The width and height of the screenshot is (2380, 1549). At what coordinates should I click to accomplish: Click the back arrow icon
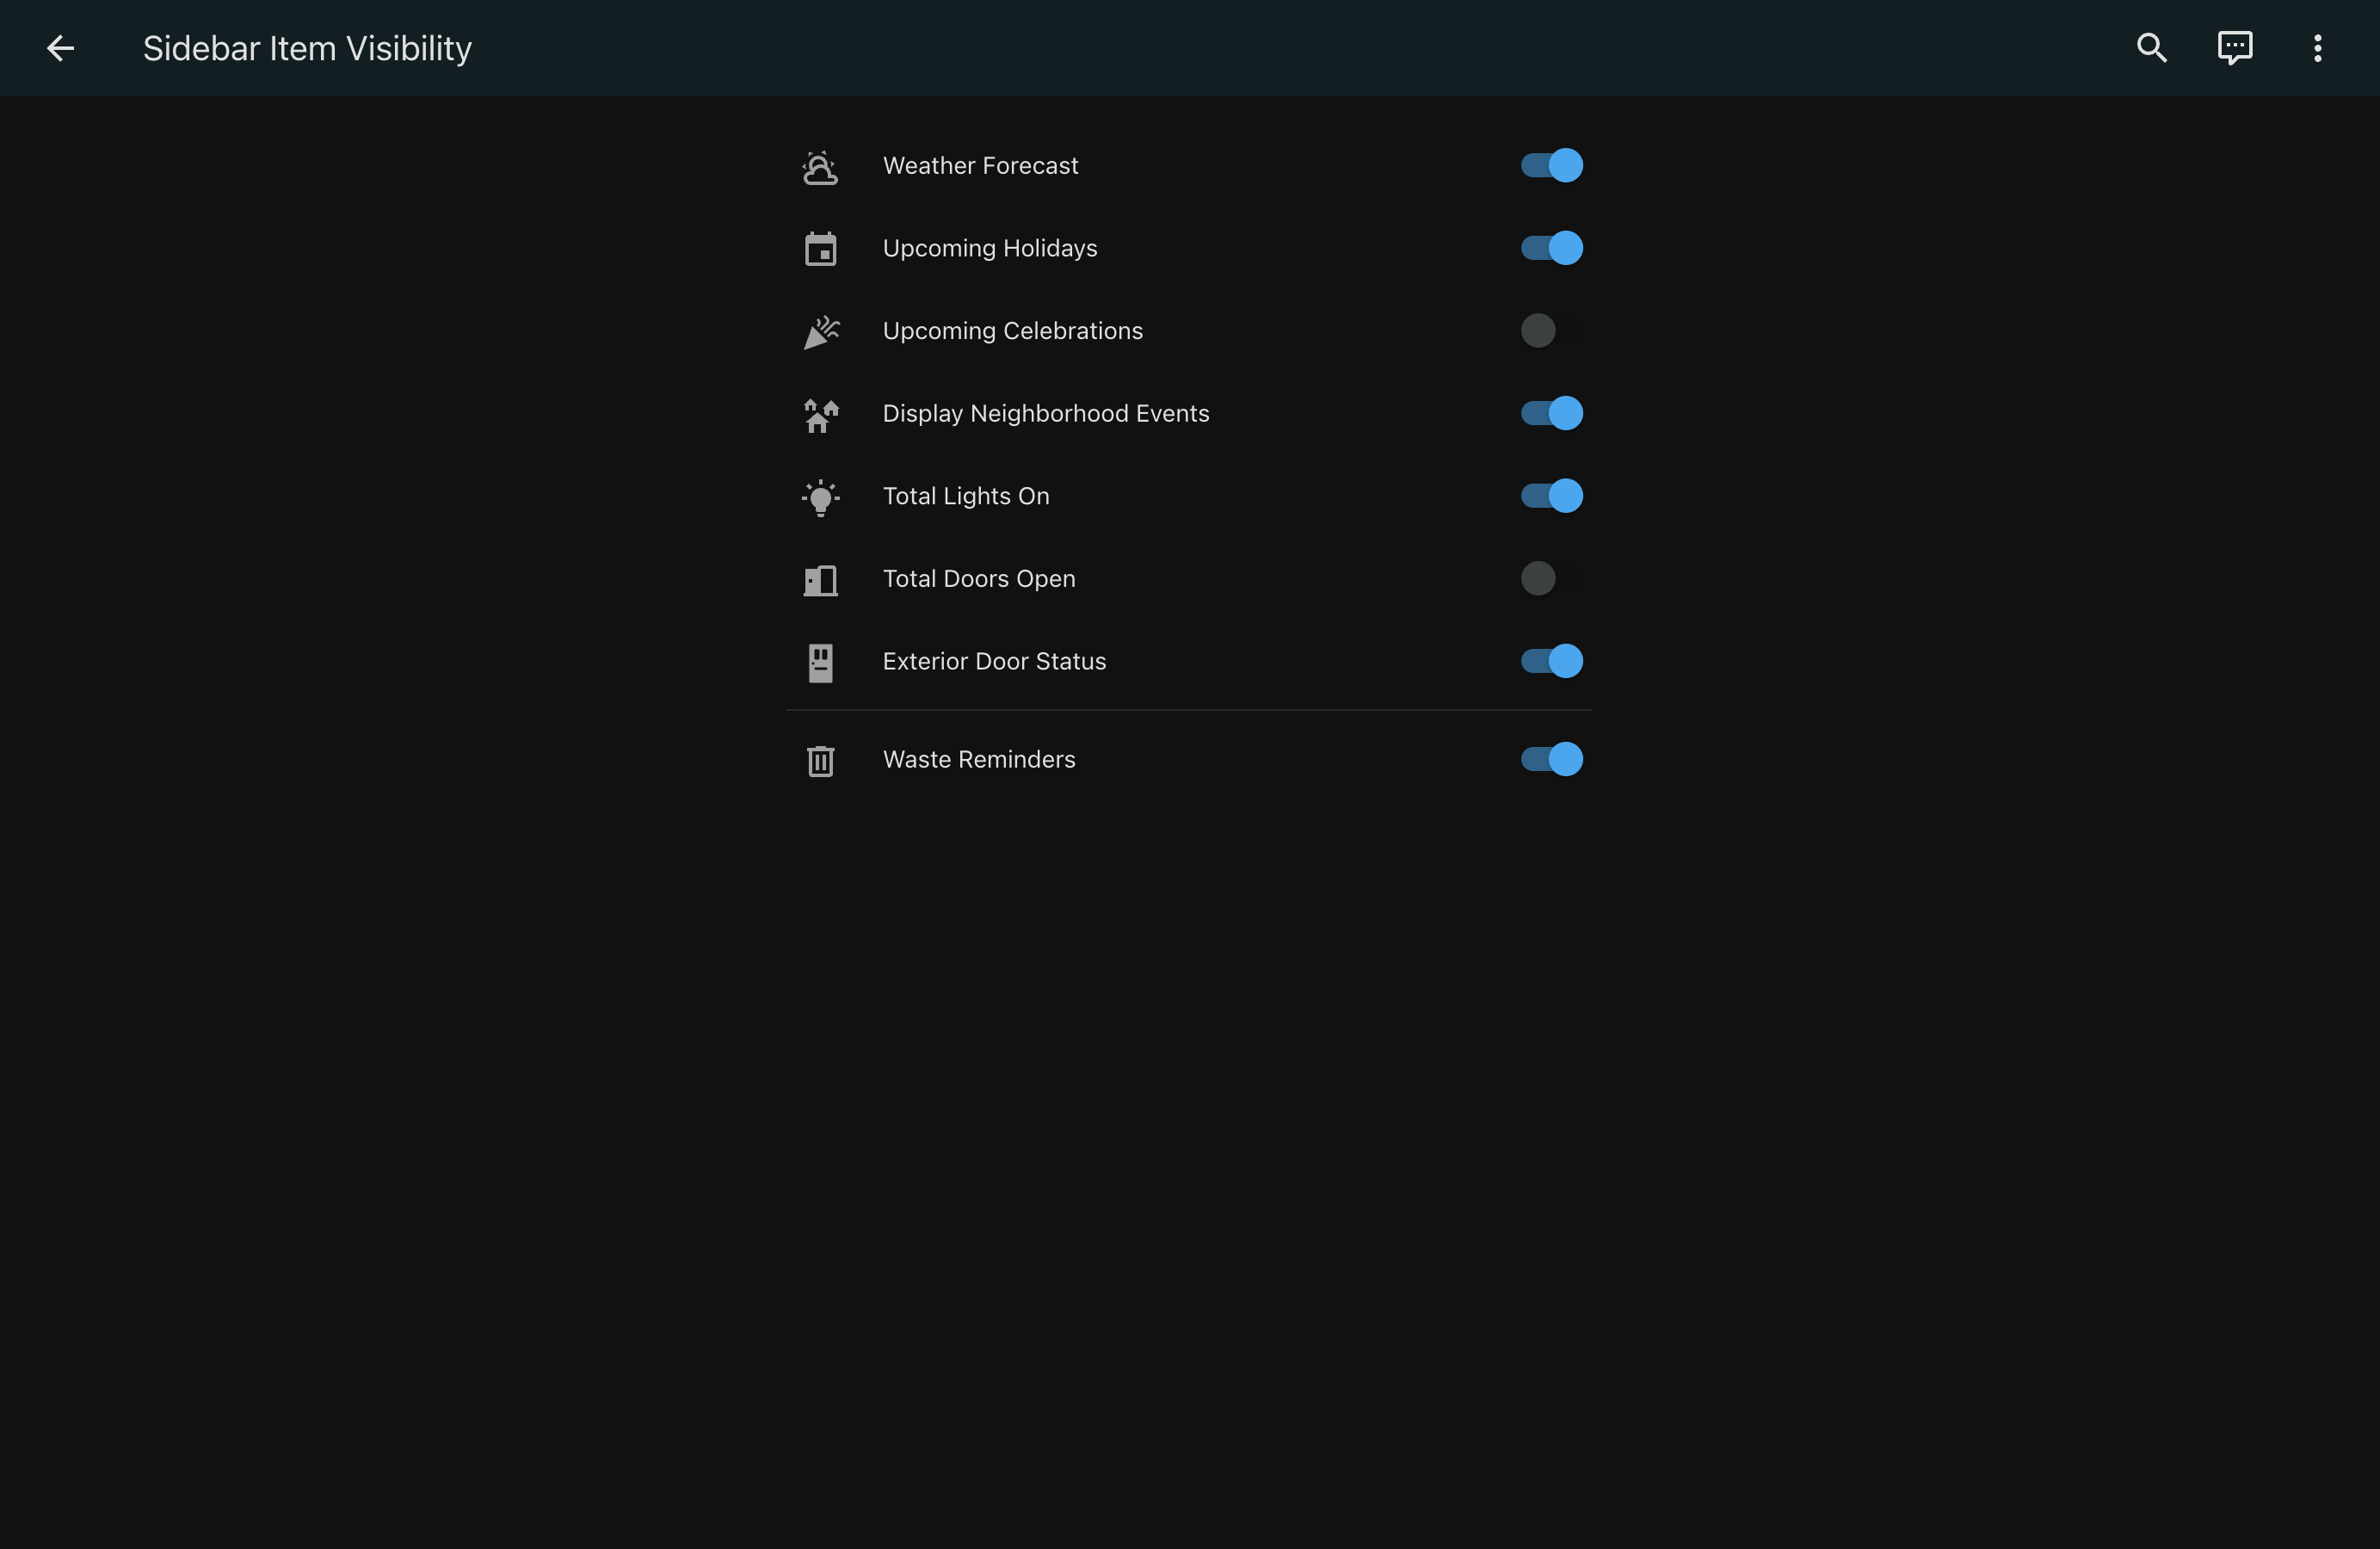(60, 48)
